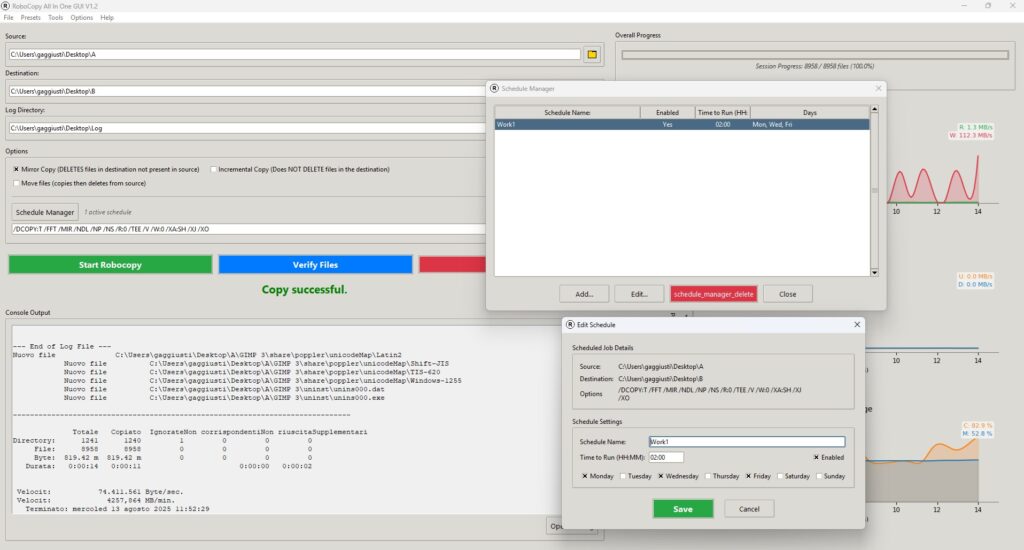Open the Help menu

pos(107,18)
